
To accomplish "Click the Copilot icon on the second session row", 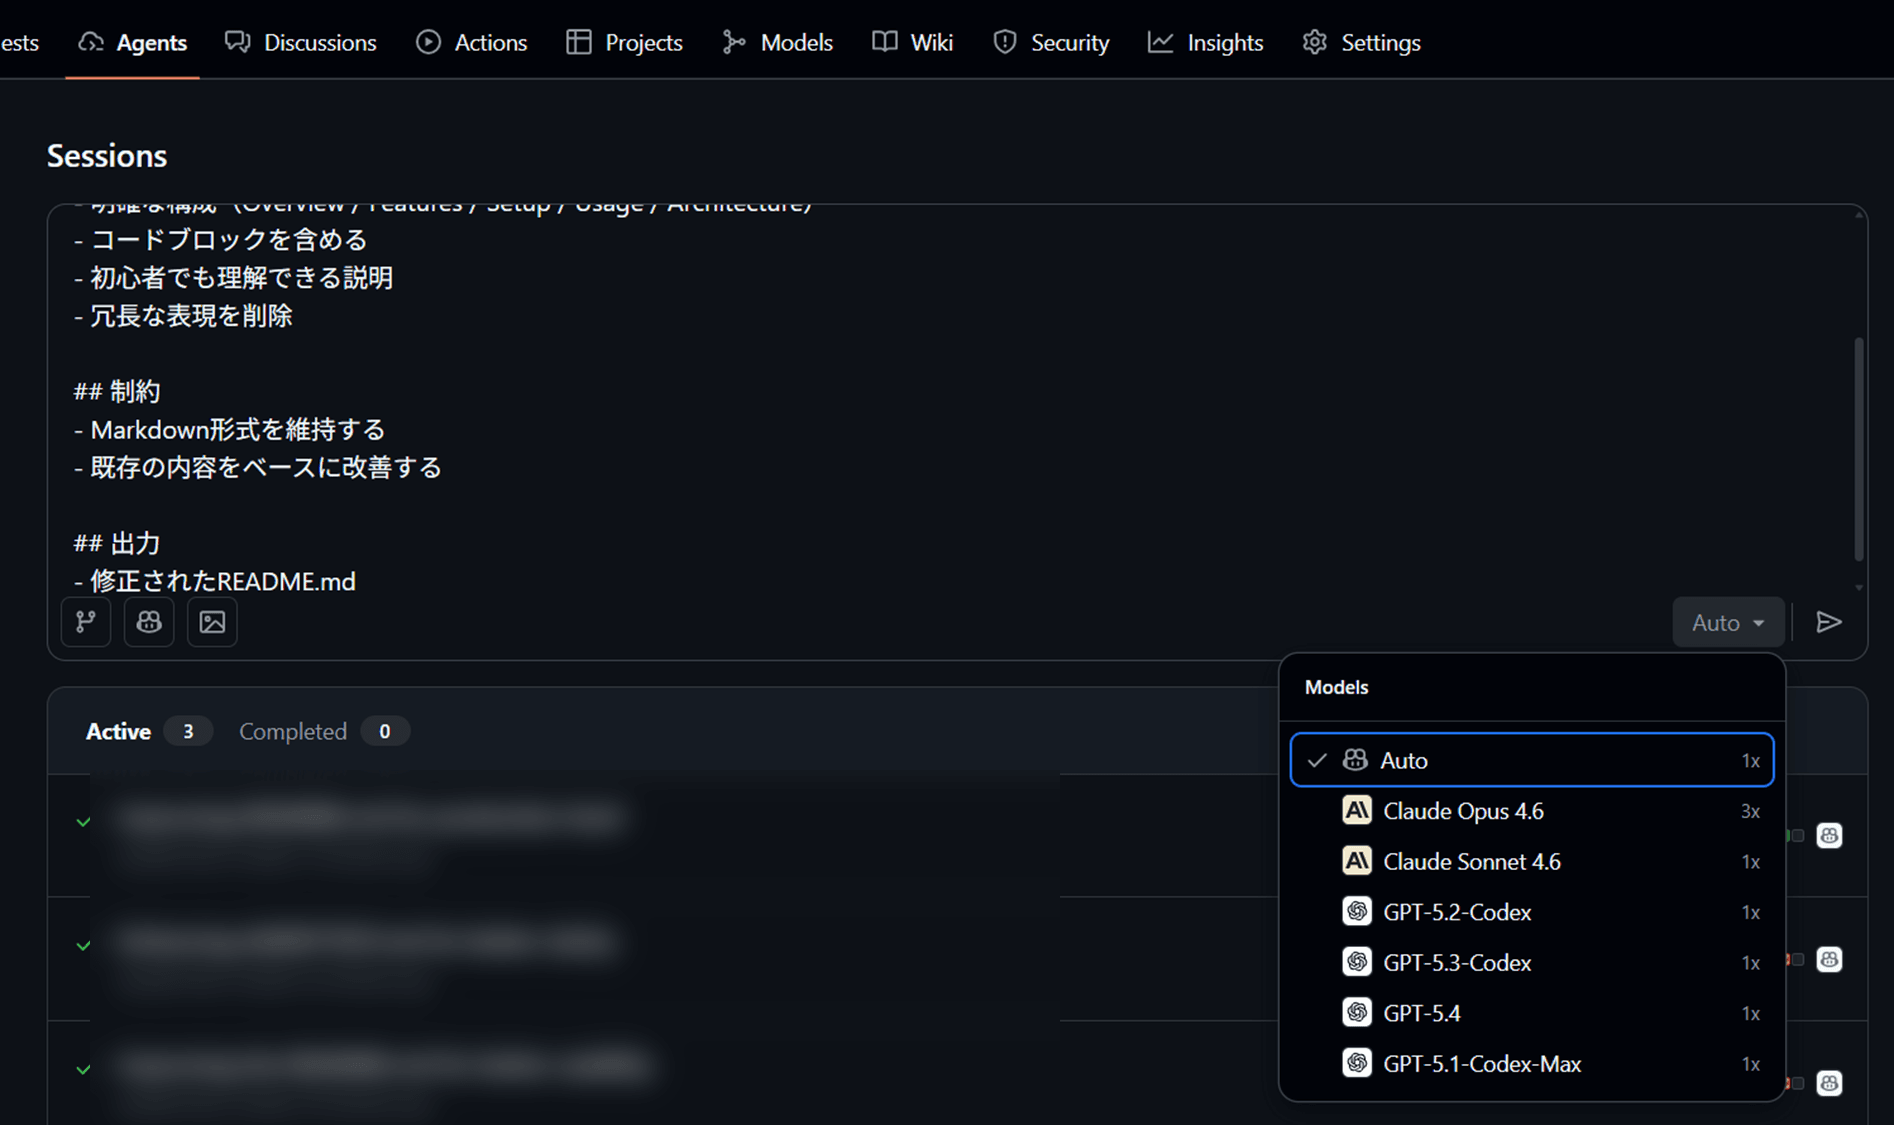I will pos(1829,959).
